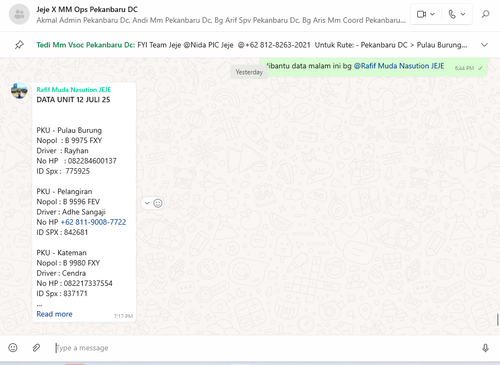Select the line Nopol : B 9980 FXY
500x365 pixels.
(68, 263)
